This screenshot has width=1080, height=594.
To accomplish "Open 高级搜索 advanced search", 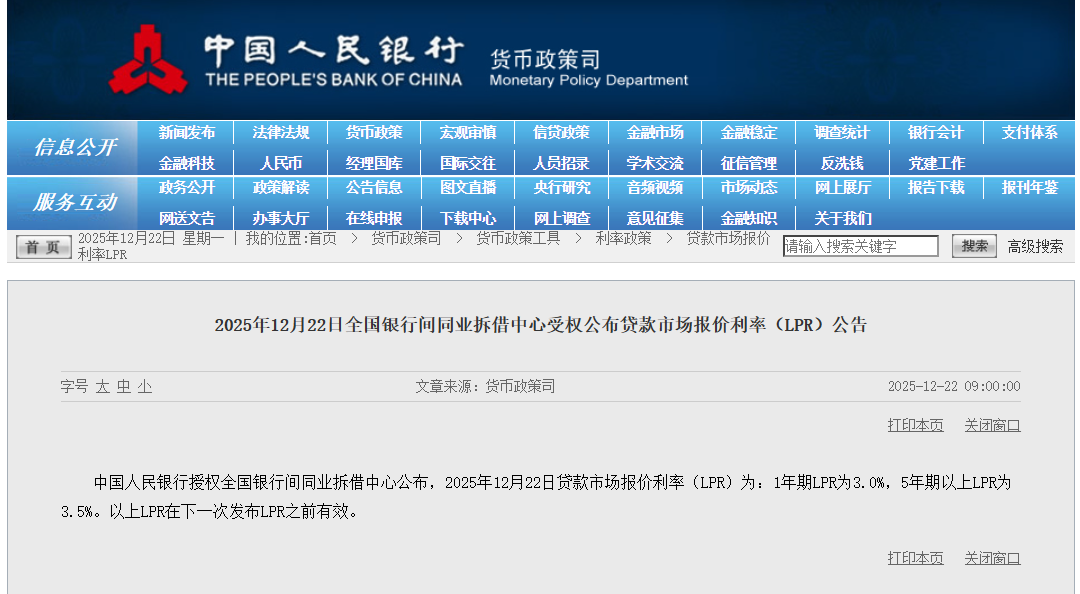I will point(1035,246).
